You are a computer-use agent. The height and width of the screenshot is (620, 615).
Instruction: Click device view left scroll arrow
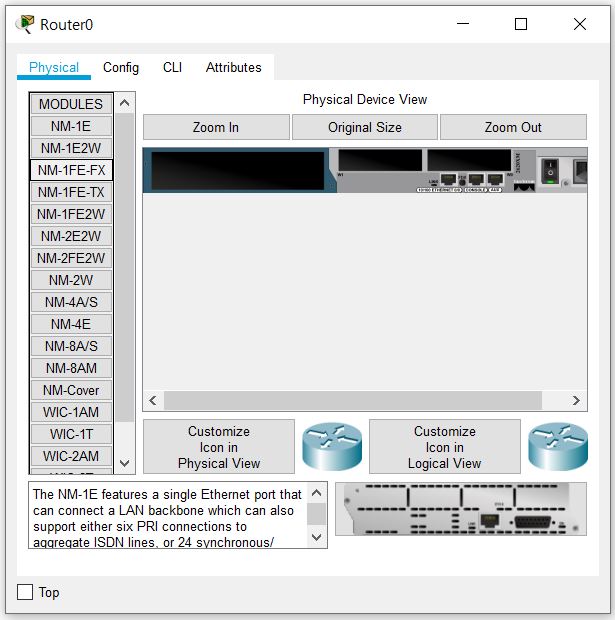click(x=153, y=401)
